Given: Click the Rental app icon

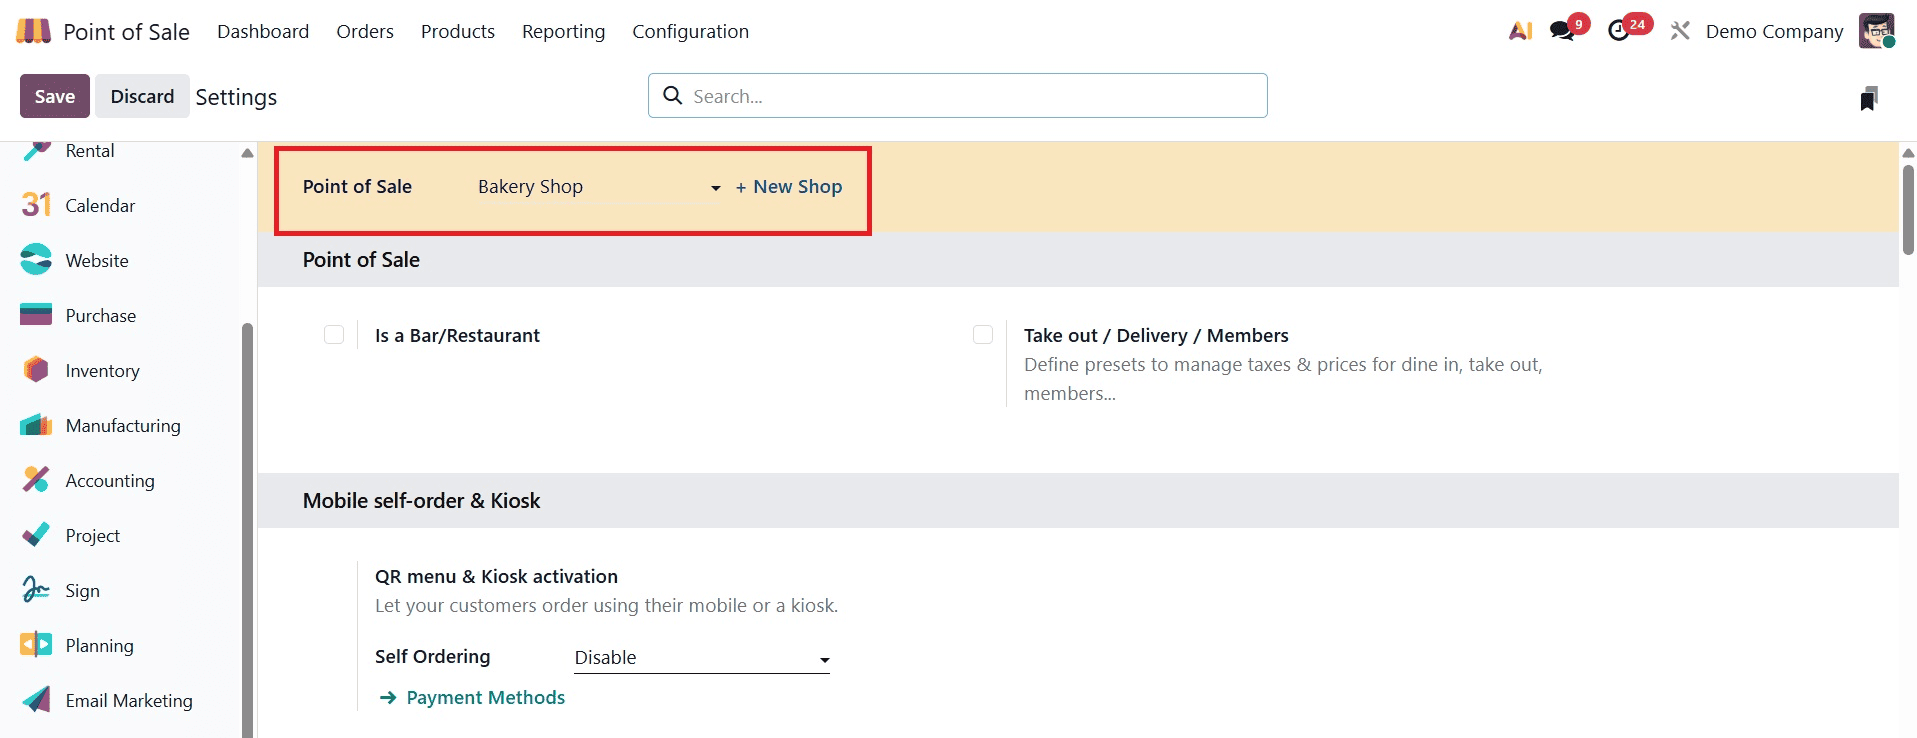Looking at the screenshot, I should (36, 150).
